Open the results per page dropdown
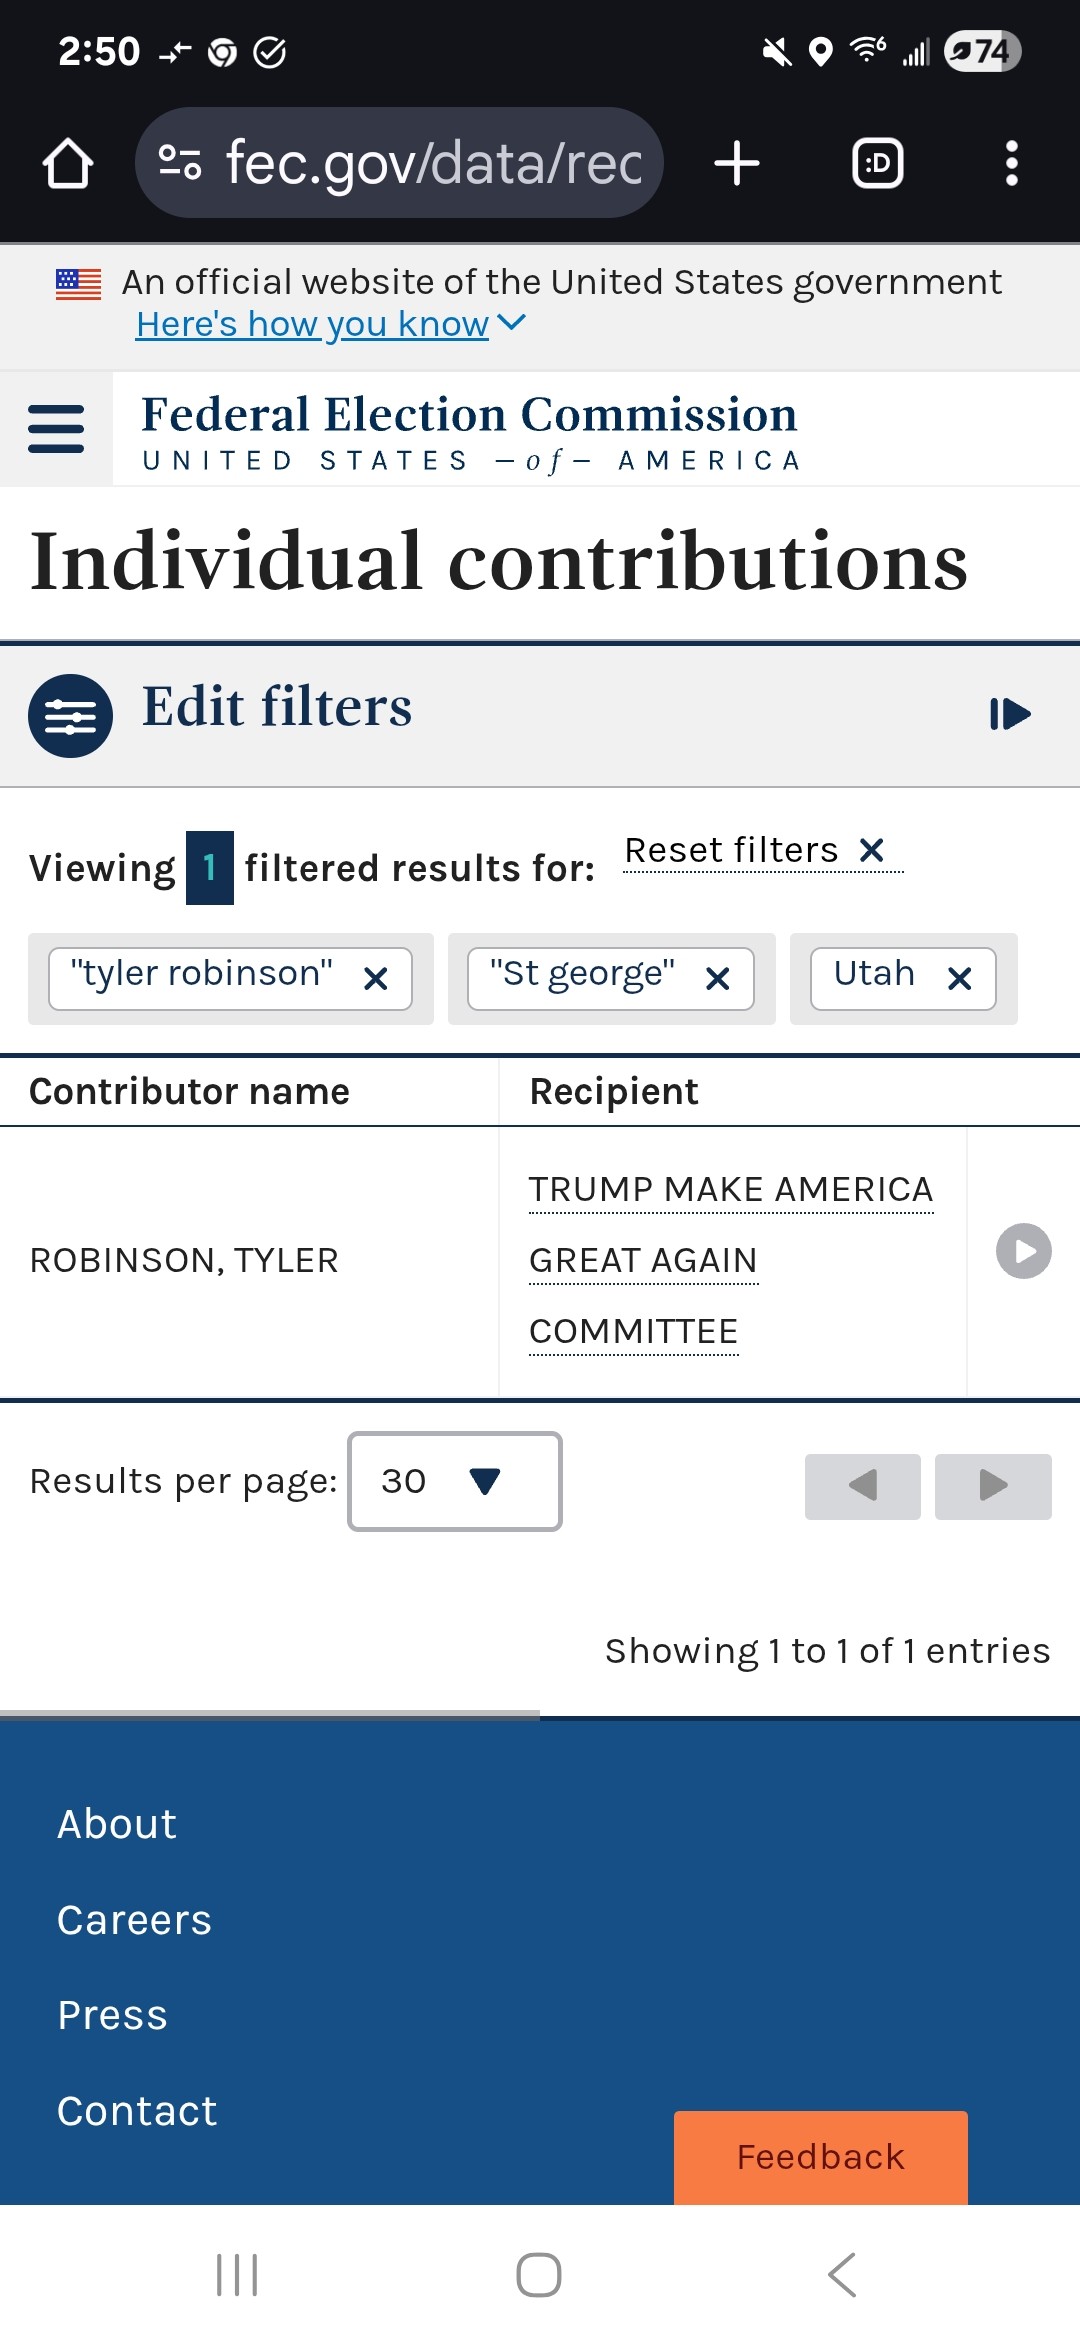This screenshot has height=2340, width=1080. pyautogui.click(x=454, y=1481)
